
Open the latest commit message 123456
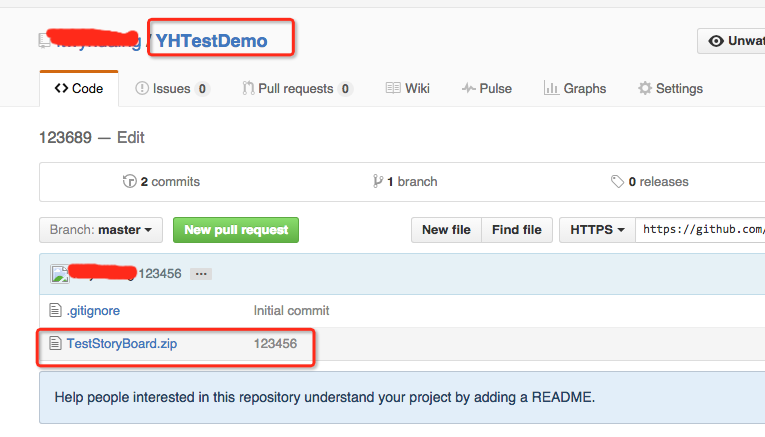[x=160, y=274]
